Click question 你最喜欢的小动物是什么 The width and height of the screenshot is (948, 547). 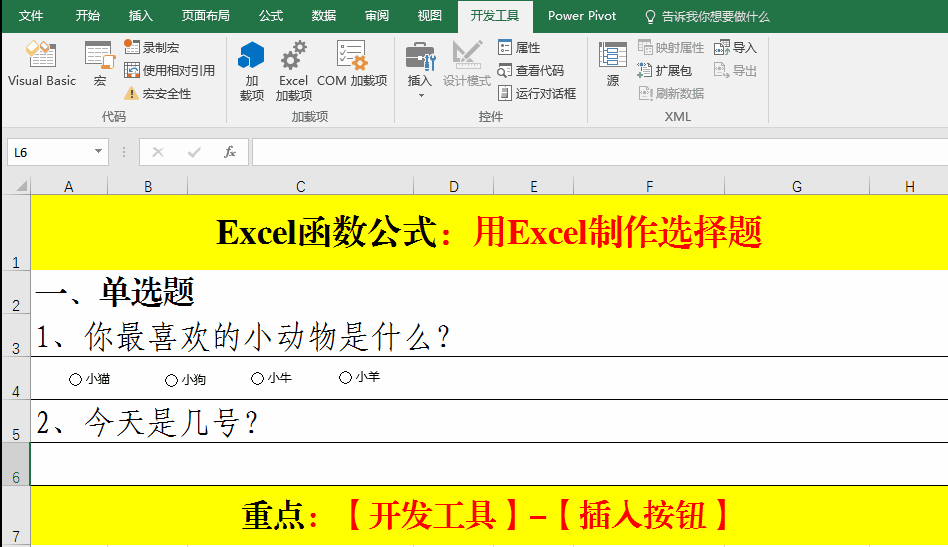(243, 336)
